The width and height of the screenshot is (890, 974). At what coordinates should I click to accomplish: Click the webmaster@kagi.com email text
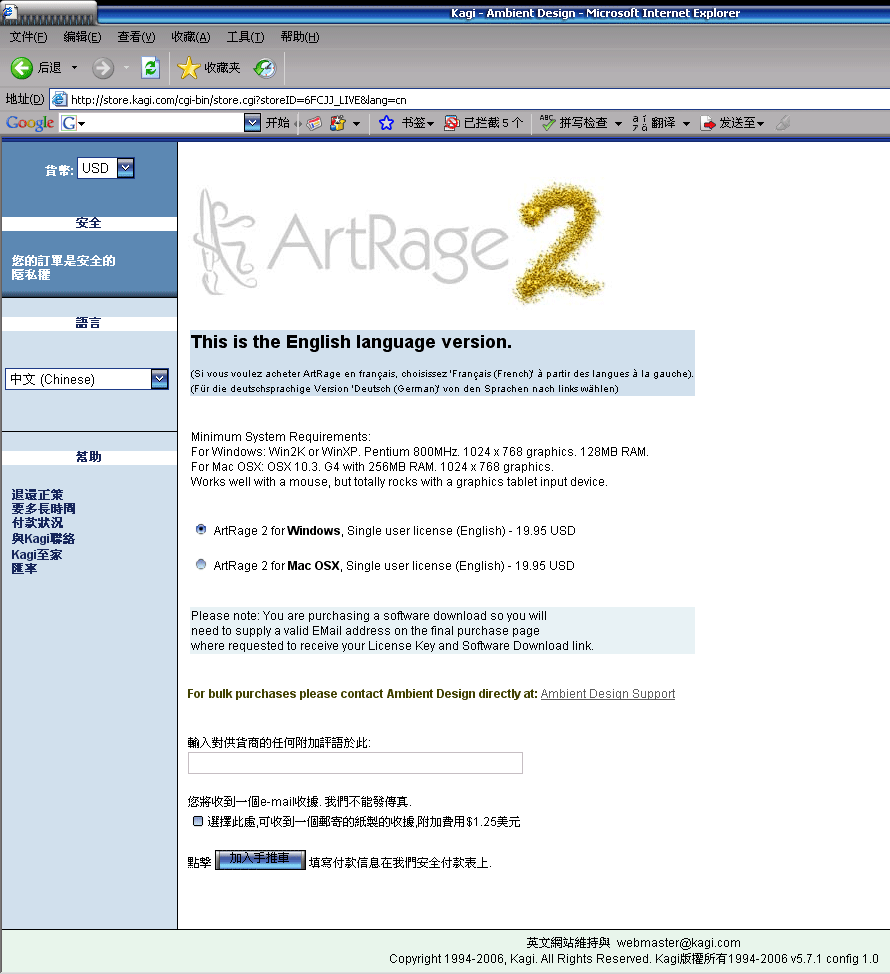point(678,943)
